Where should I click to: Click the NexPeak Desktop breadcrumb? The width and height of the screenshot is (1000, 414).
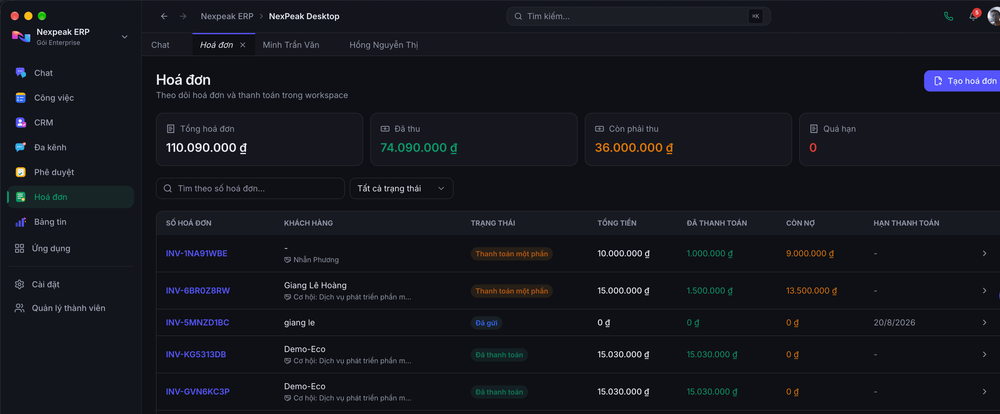[304, 16]
